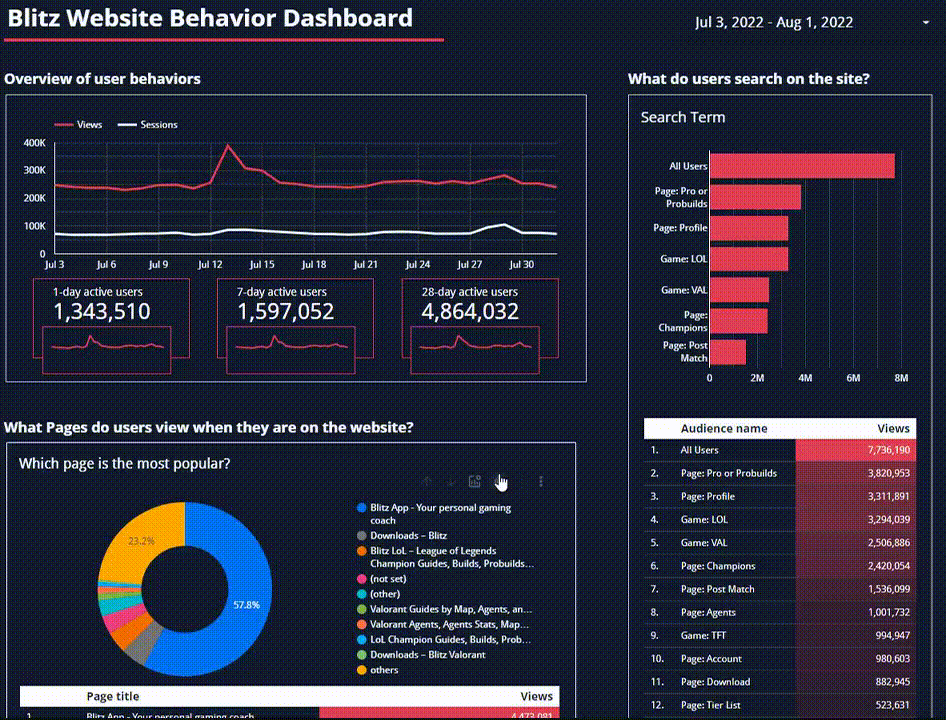This screenshot has width=946, height=720.
Task: Select 'Page: Pro or Probuilds' in the Audience table
Action: pyautogui.click(x=729, y=473)
